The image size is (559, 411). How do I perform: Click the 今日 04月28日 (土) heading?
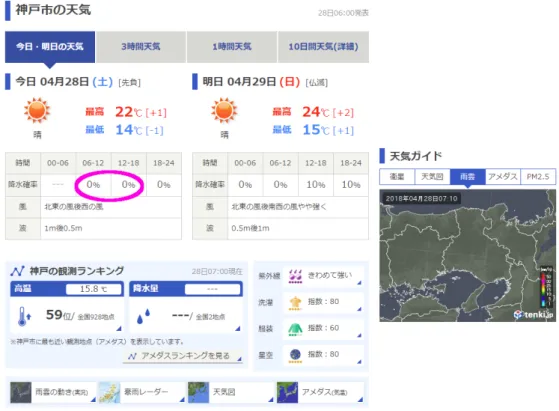(x=64, y=82)
